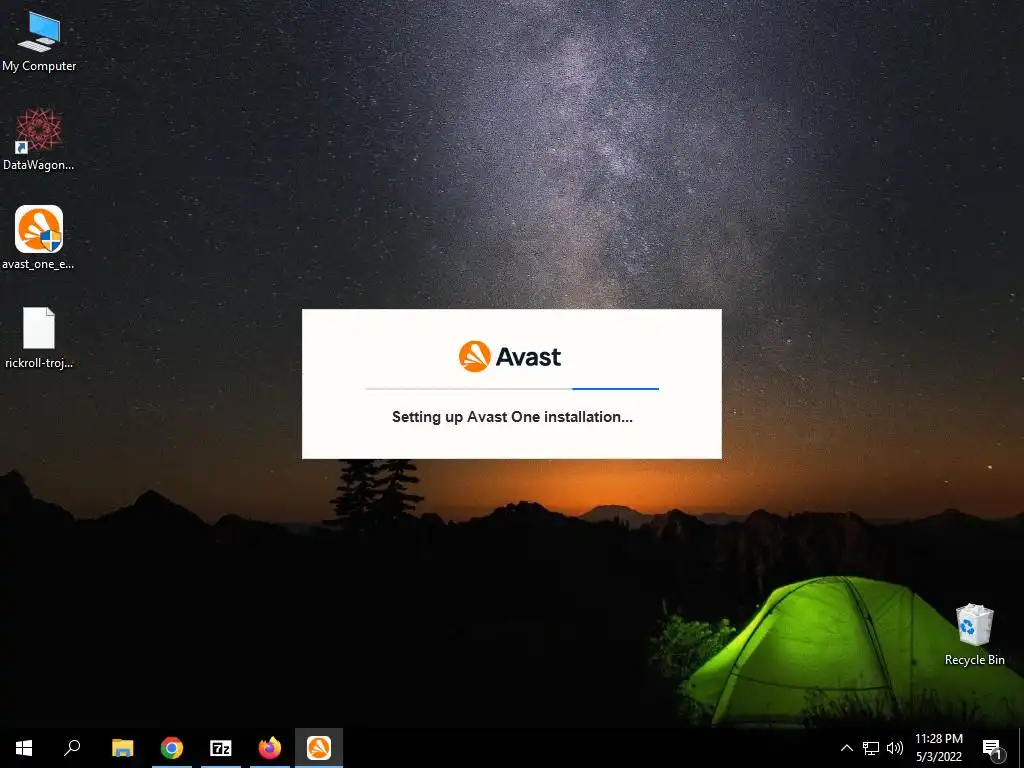Click the Avast installation progress bar
The image size is (1024, 768).
[512, 389]
